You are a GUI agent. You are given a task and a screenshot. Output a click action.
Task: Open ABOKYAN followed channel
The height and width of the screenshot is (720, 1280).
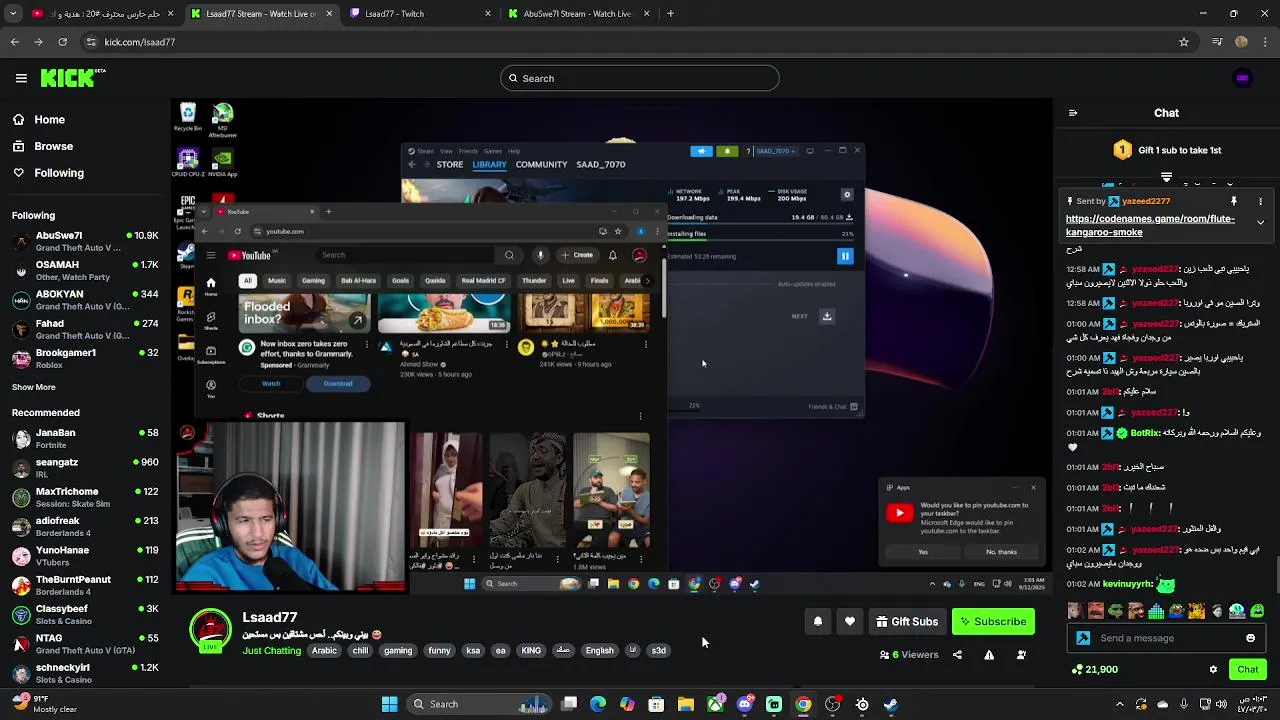click(85, 300)
